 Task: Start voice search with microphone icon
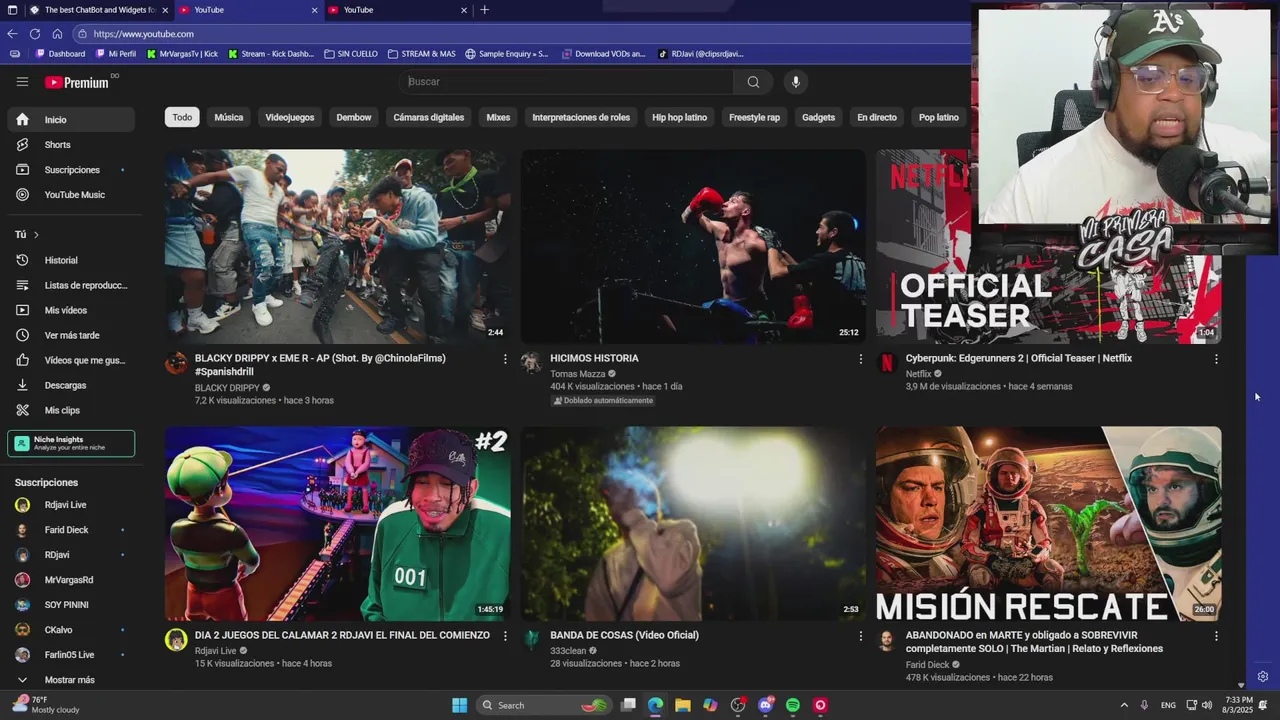796,82
